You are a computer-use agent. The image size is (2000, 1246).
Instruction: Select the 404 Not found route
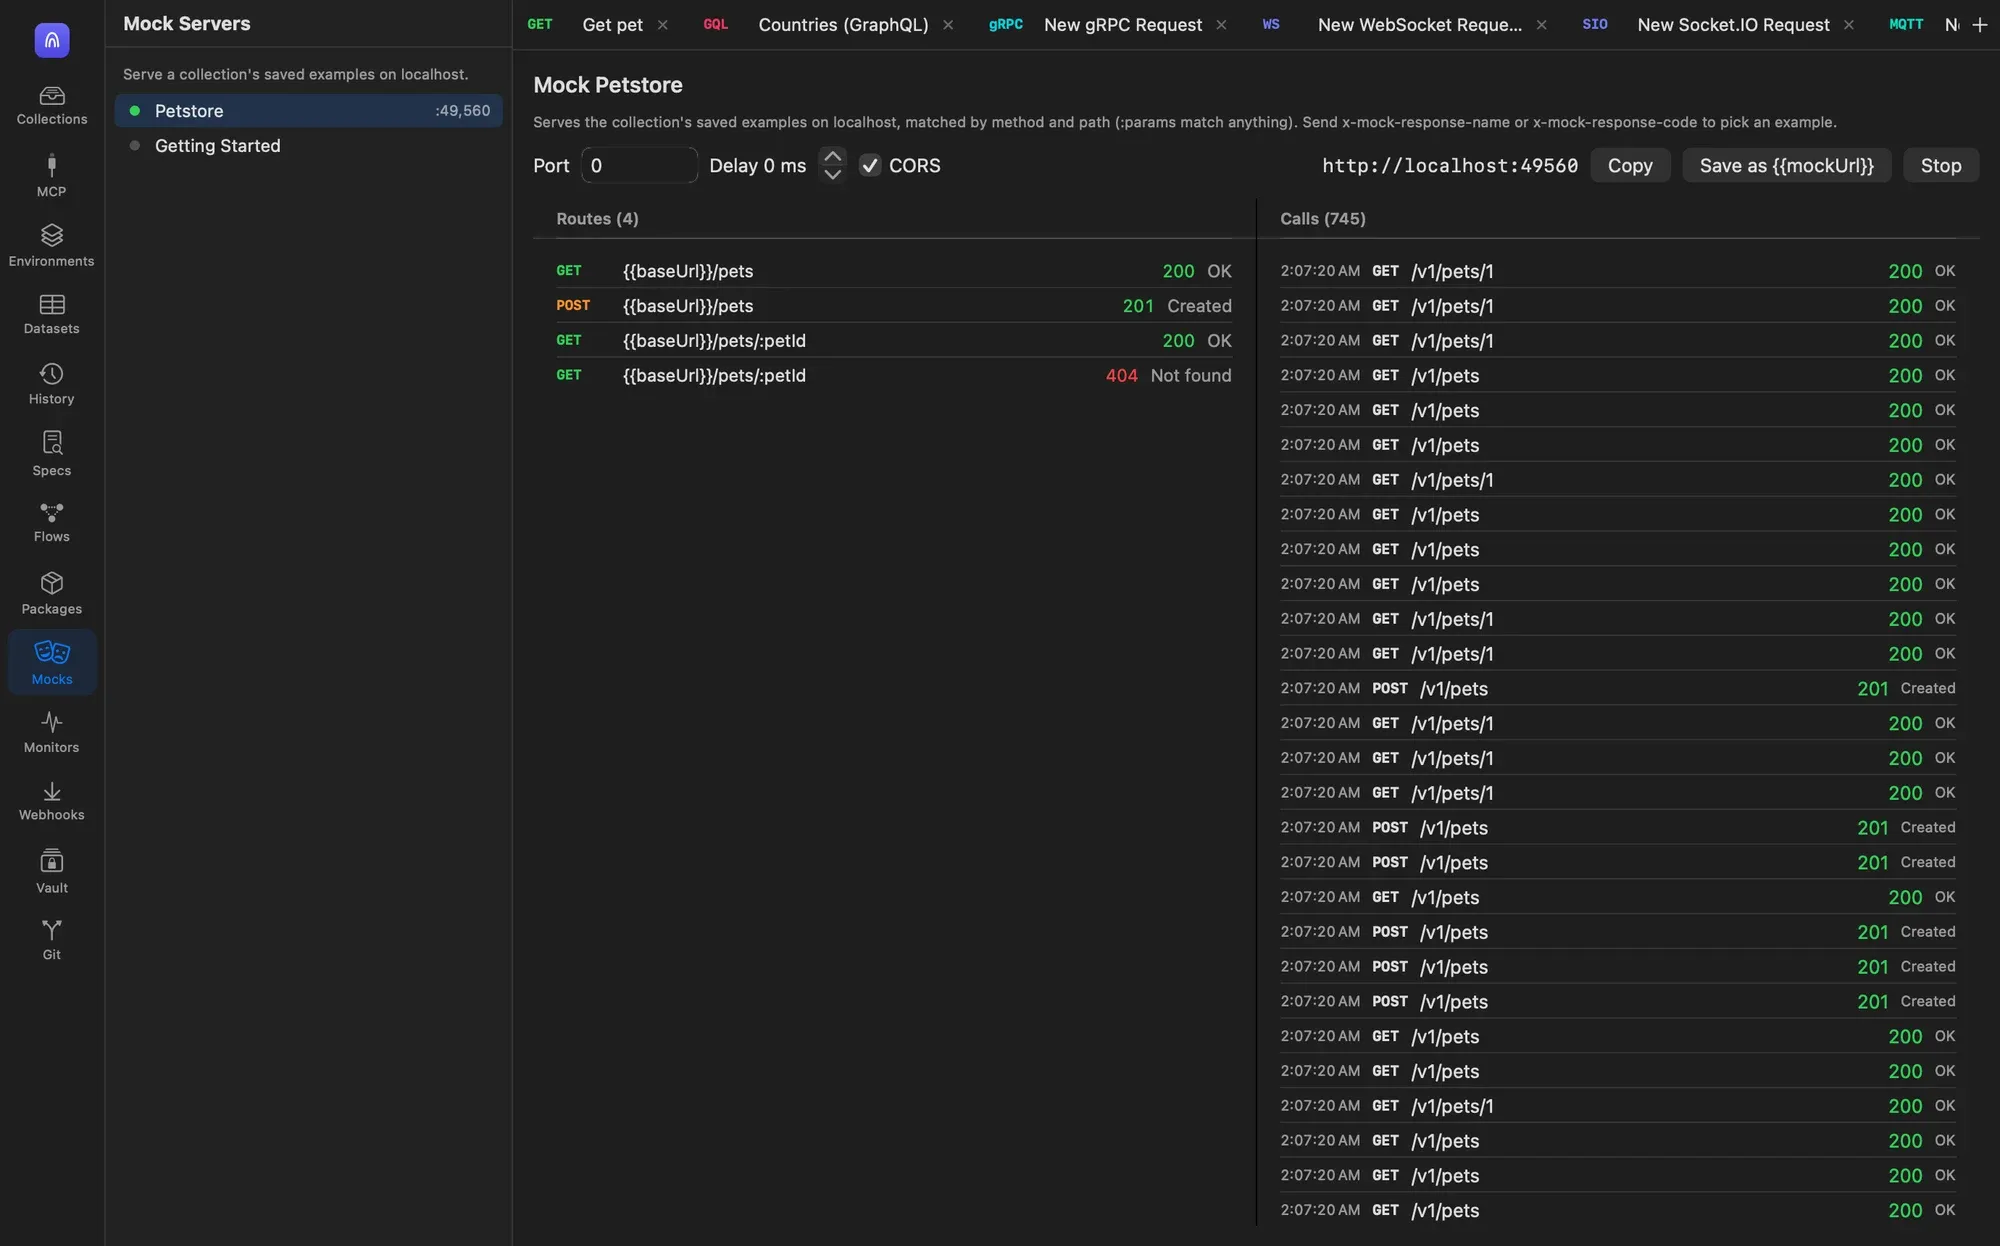click(894, 375)
